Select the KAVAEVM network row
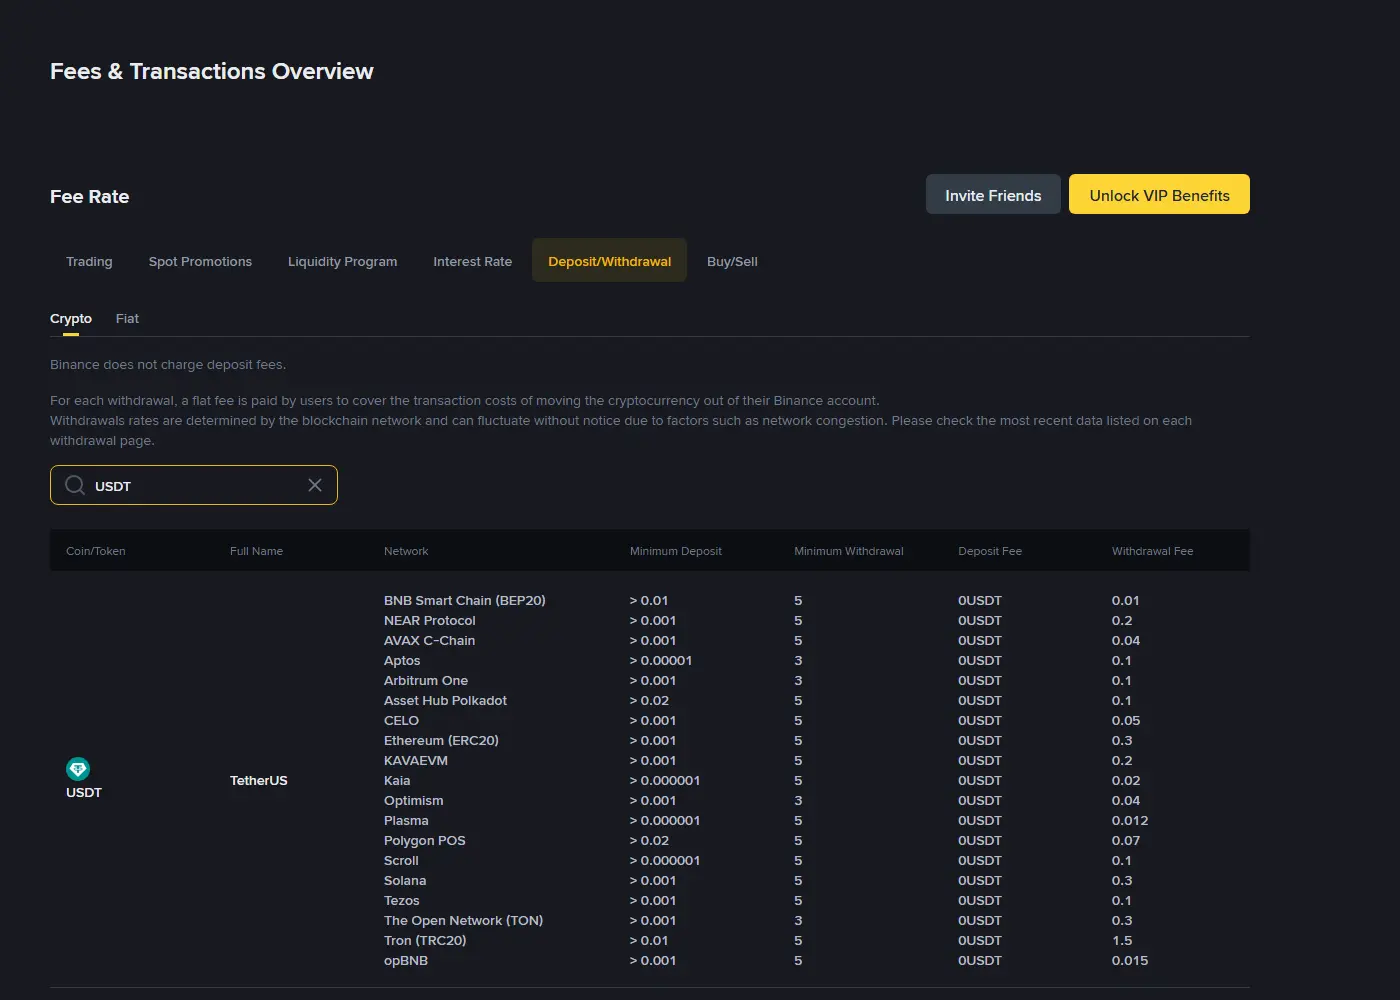The height and width of the screenshot is (1000, 1400). [x=416, y=760]
